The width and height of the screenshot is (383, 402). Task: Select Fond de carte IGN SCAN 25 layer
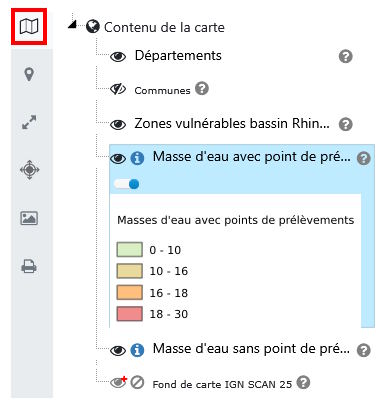222,384
